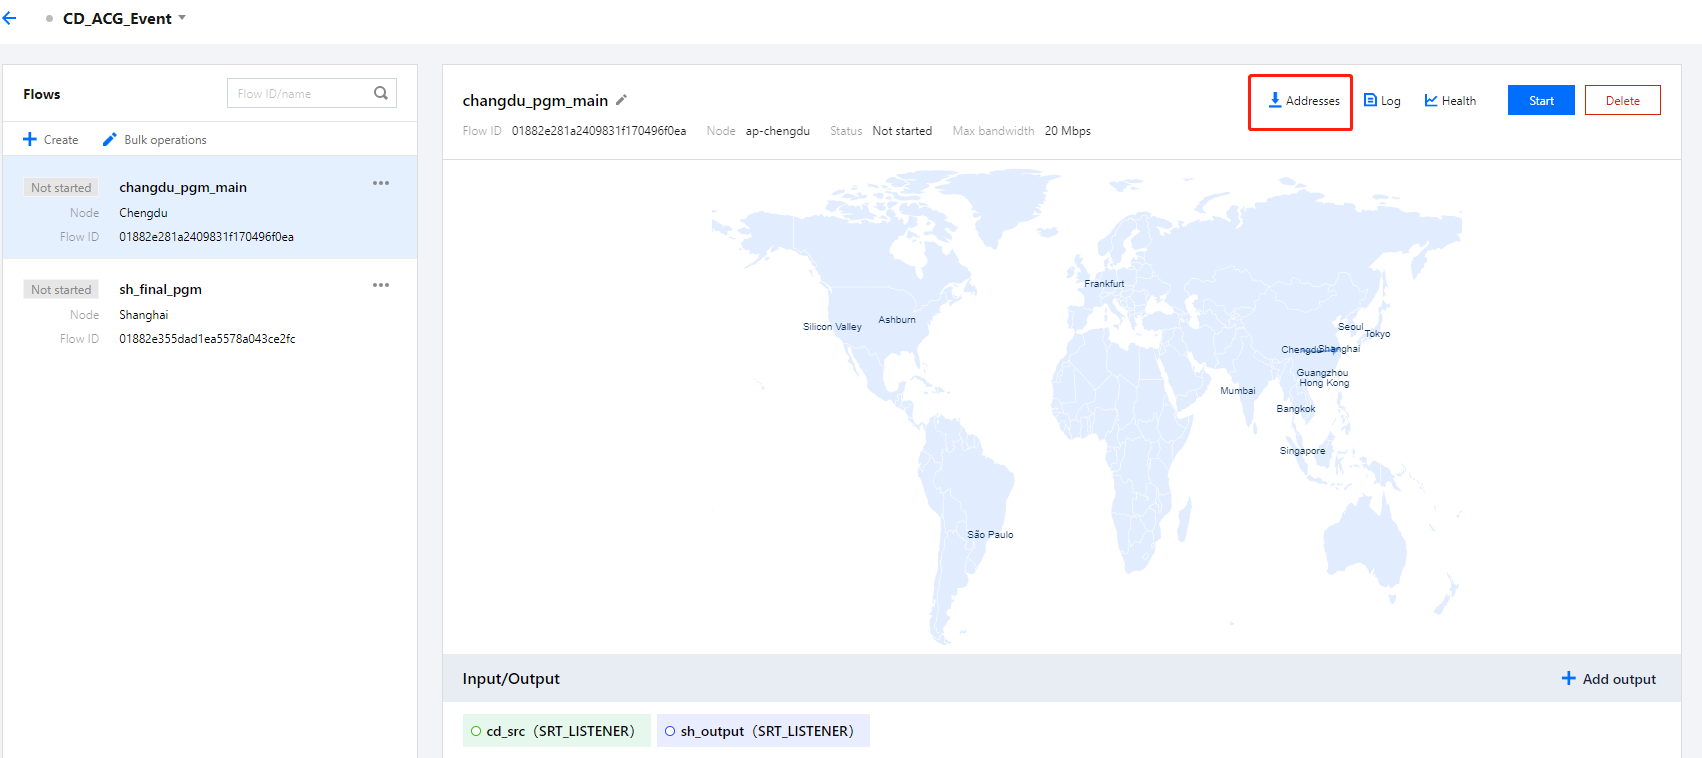Click the flow search magnifier icon
Viewport: 1702px width, 758px height.
(381, 93)
